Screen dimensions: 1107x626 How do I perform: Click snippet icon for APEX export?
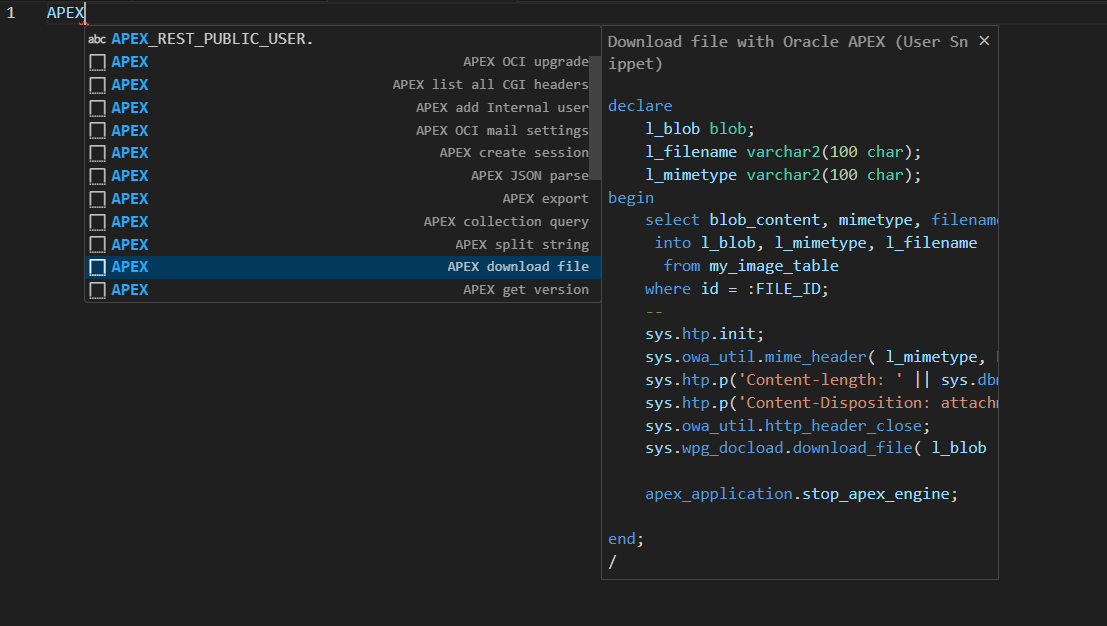(97, 199)
